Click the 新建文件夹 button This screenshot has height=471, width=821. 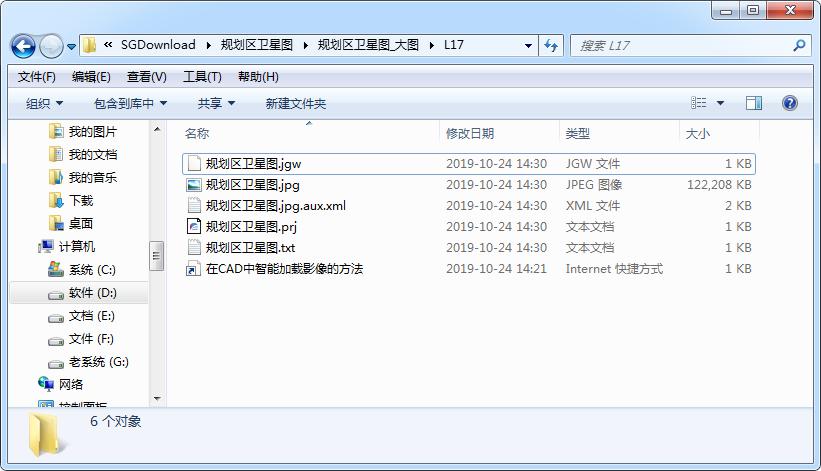click(295, 103)
